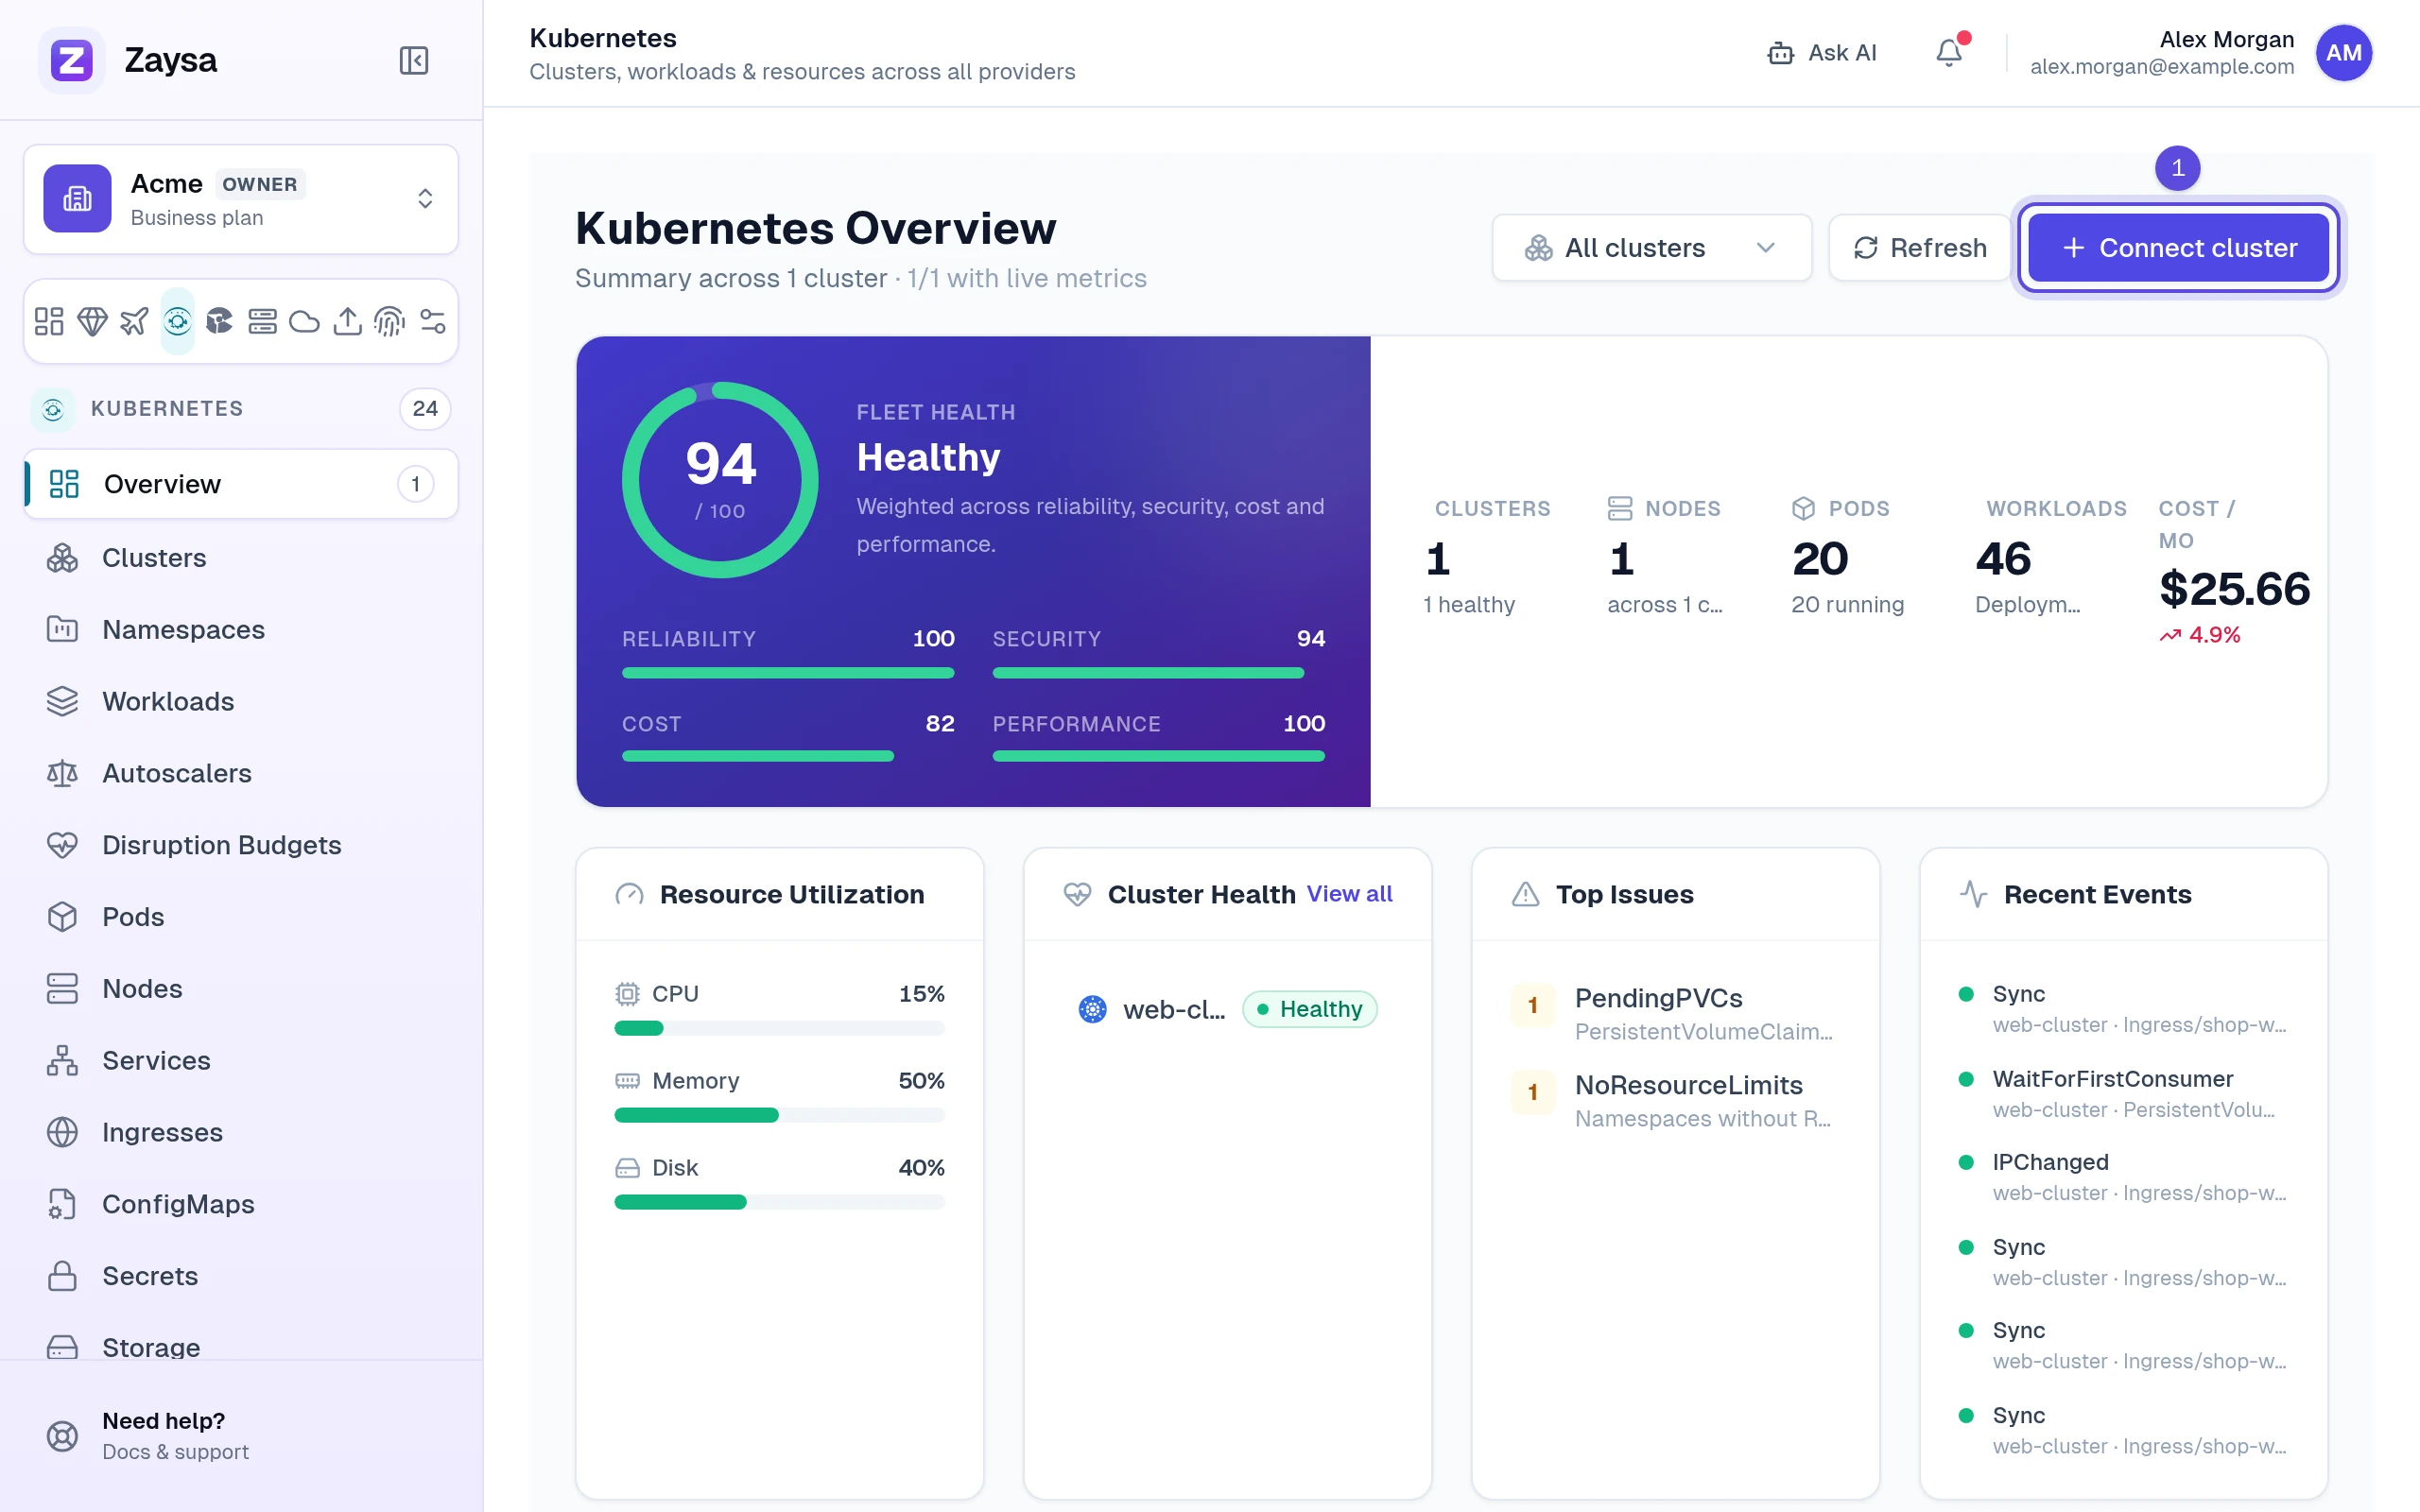The height and width of the screenshot is (1512, 2420).
Task: Click the Healthy status badge for web-cluster
Action: point(1309,1009)
